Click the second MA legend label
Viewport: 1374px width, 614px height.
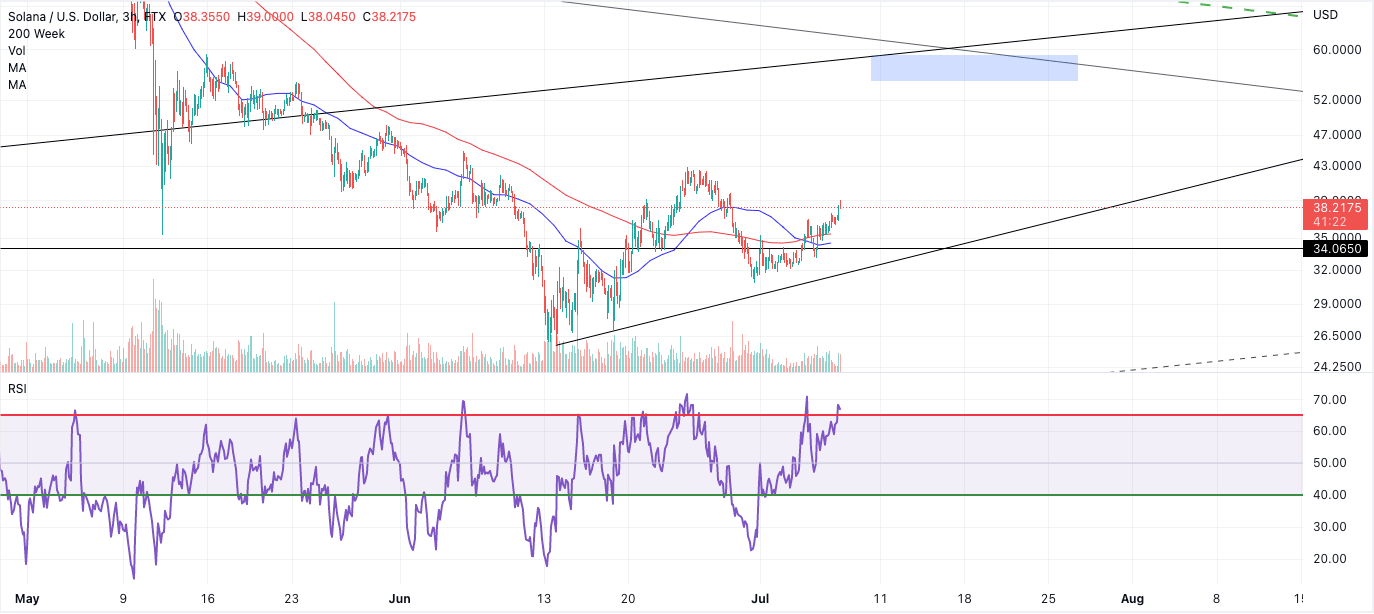coord(15,84)
